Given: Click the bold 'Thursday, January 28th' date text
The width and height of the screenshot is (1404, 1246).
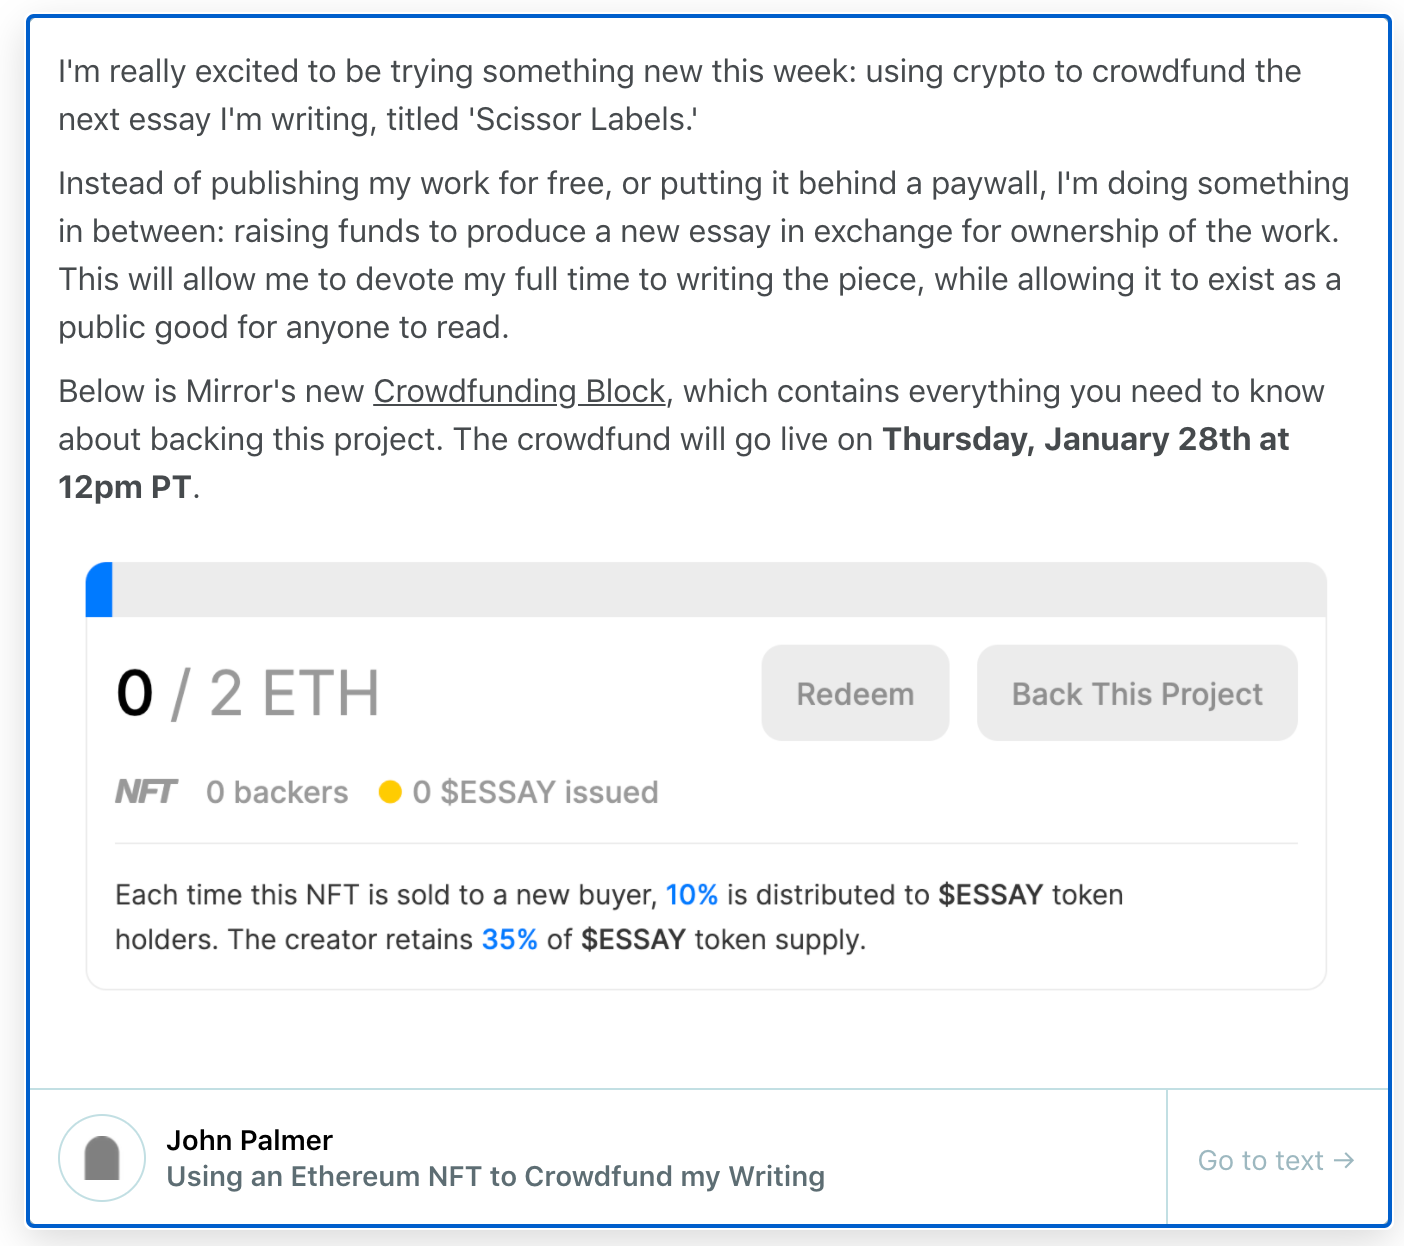Looking at the screenshot, I should (x=1085, y=439).
